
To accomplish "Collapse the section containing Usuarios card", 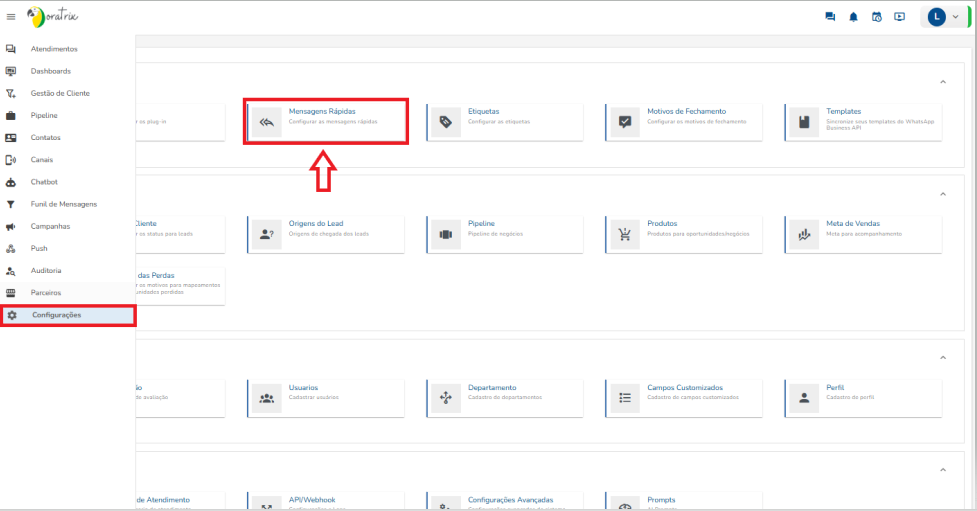I will (942, 358).
